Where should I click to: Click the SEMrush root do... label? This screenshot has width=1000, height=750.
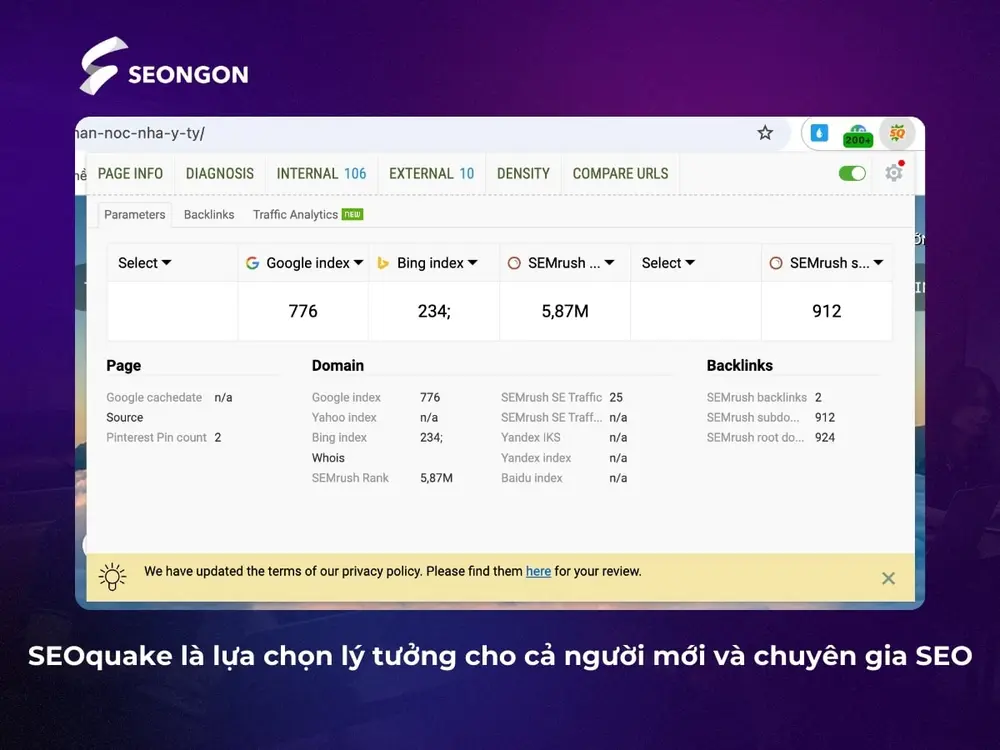[x=755, y=438]
